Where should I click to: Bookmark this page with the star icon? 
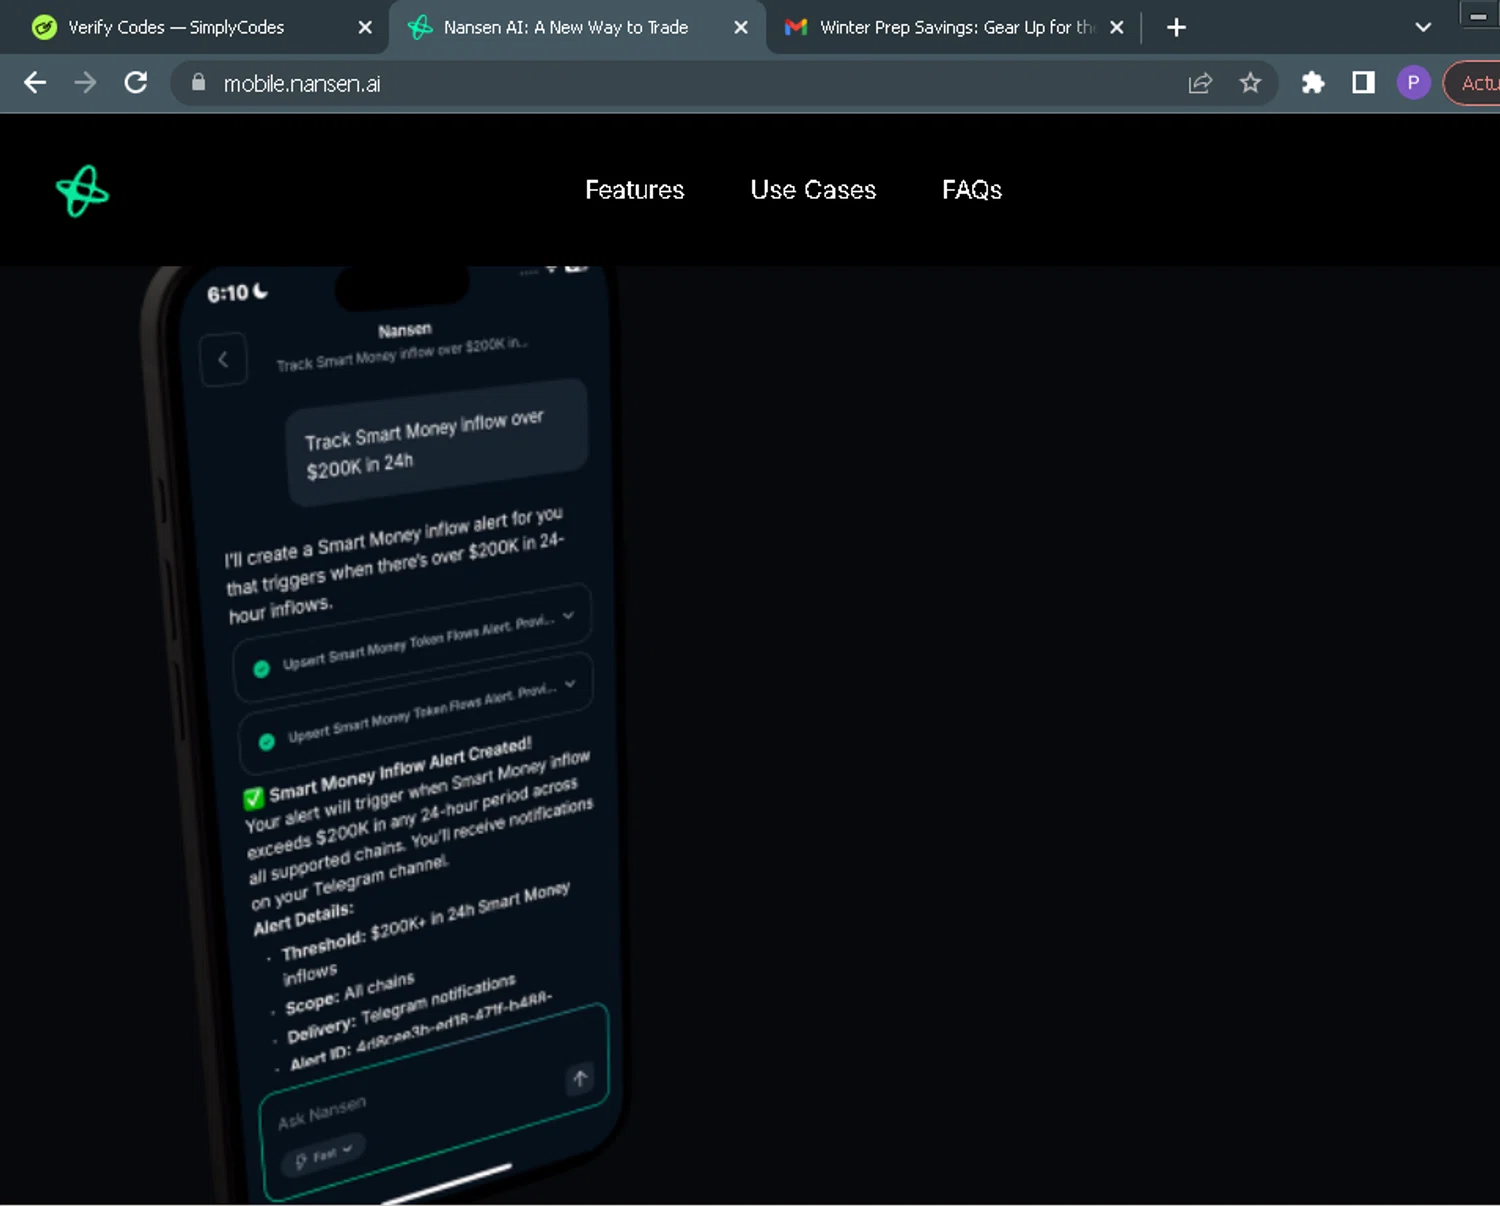pos(1250,83)
